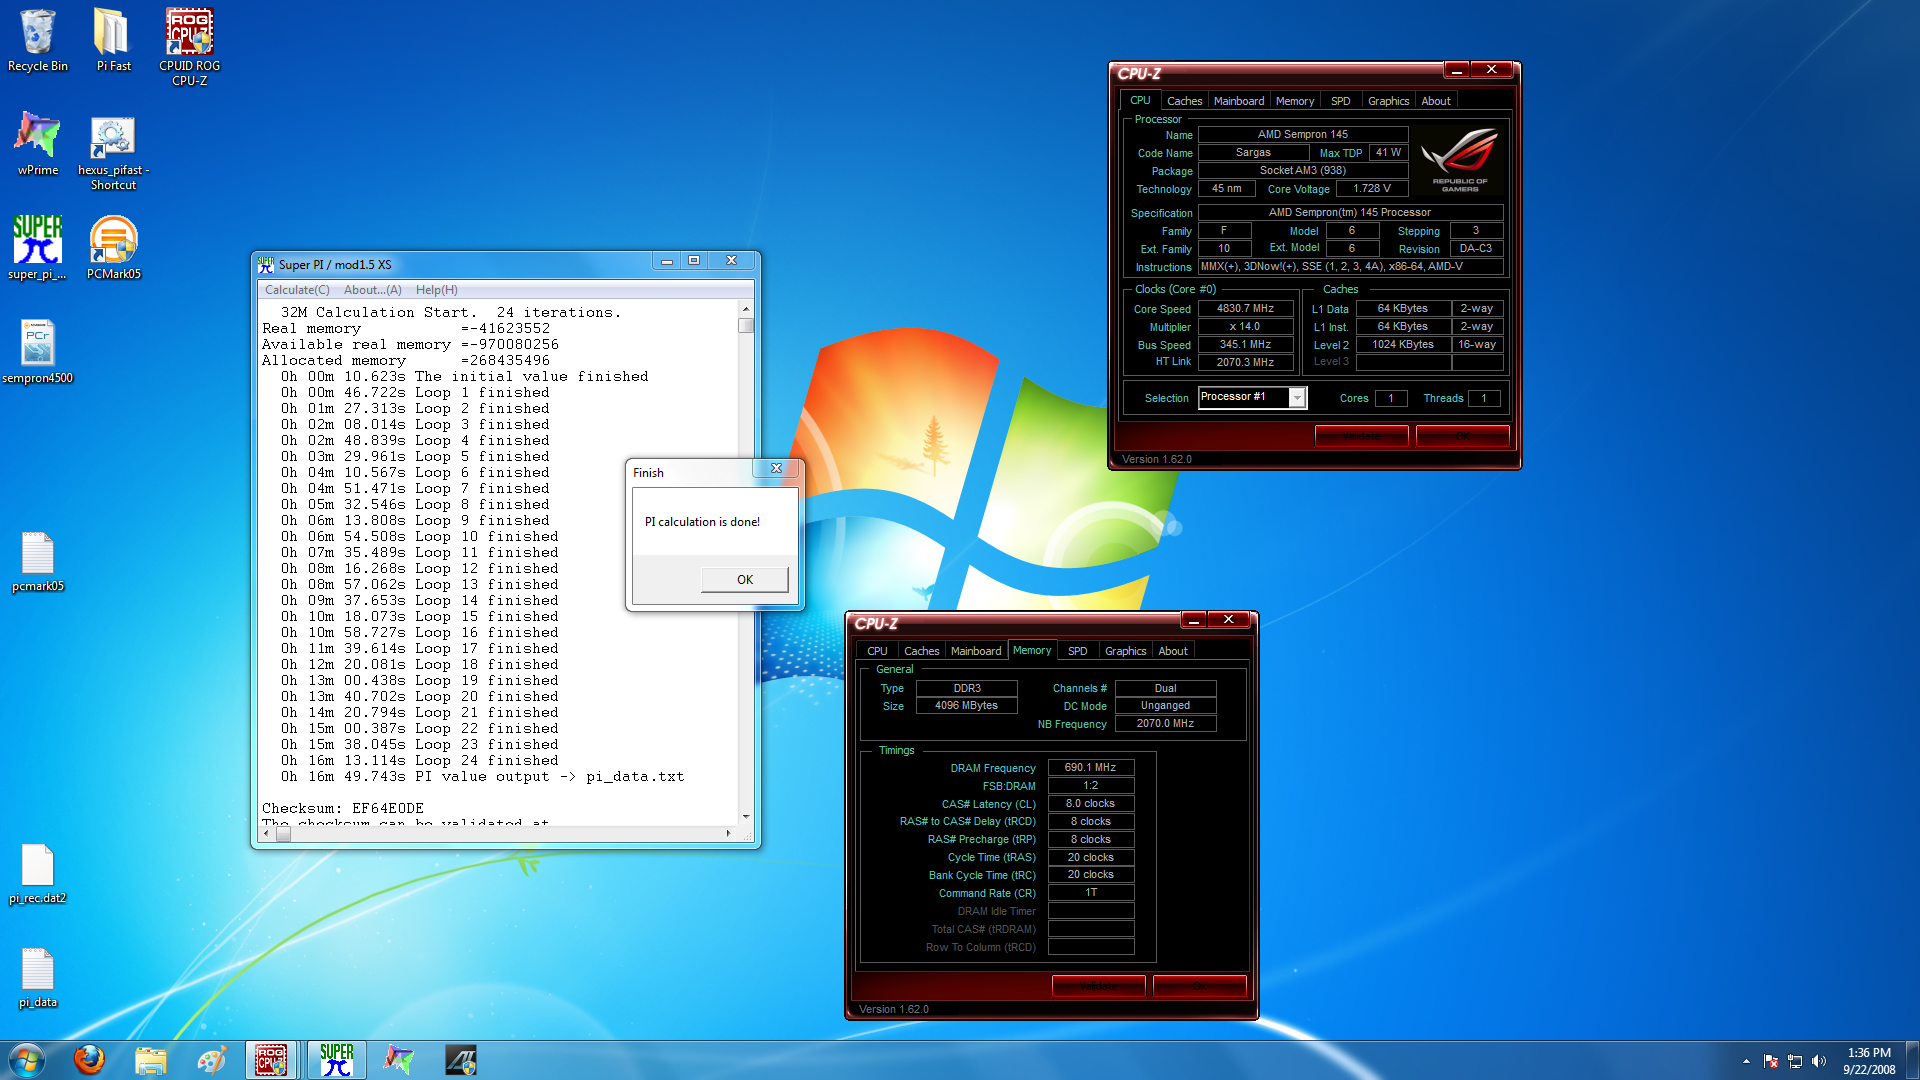
Task: Click the NB Frequency value 2070.0 MHz
Action: pyautogui.click(x=1165, y=724)
